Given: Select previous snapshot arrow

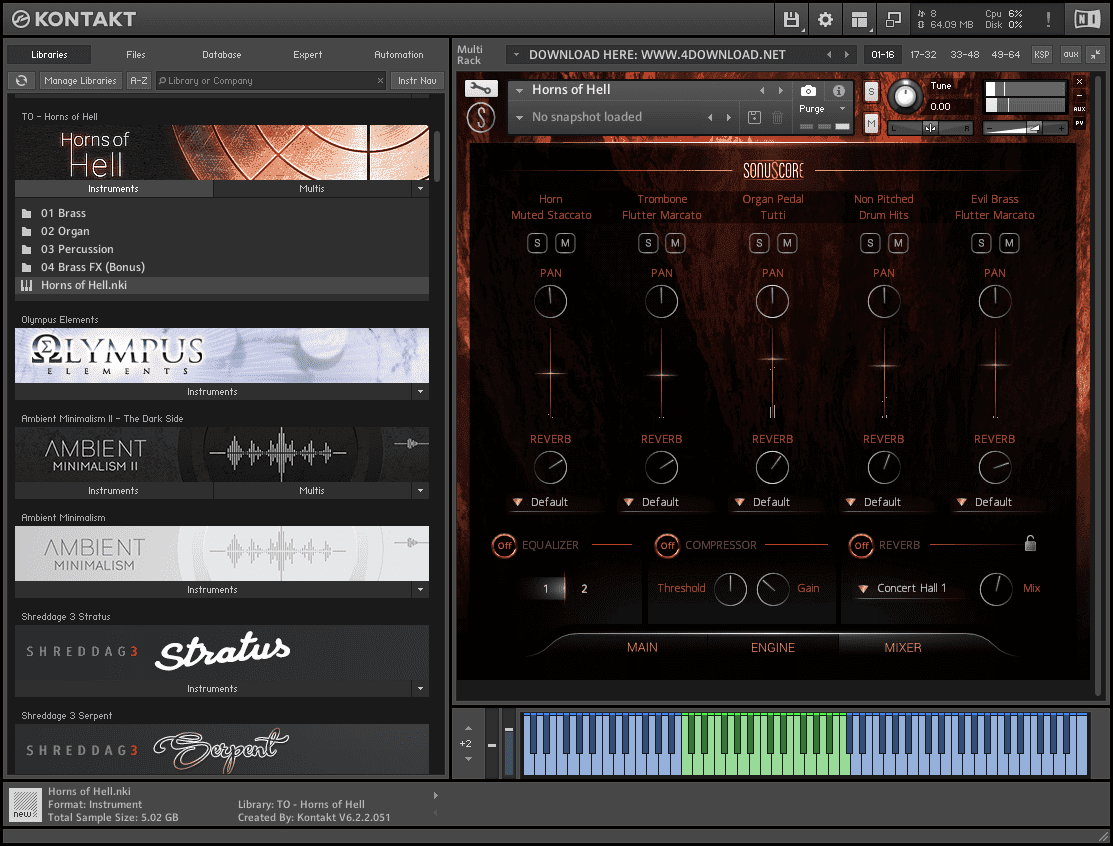Looking at the screenshot, I should click(710, 117).
